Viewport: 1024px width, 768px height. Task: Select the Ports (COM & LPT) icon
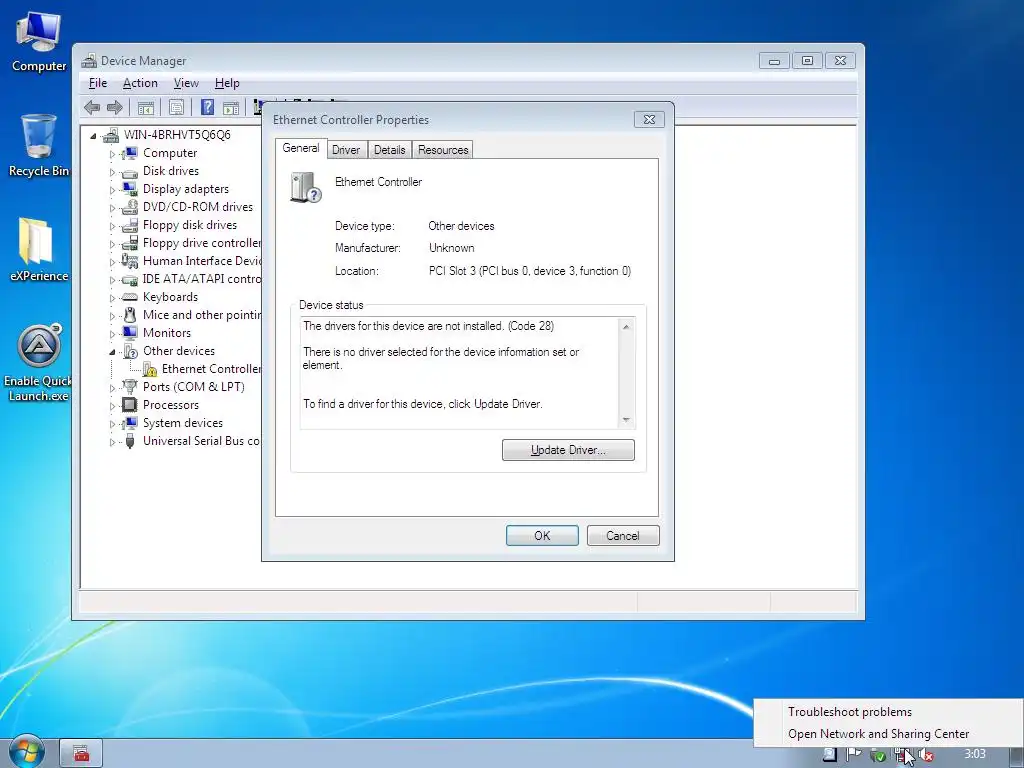tap(130, 387)
